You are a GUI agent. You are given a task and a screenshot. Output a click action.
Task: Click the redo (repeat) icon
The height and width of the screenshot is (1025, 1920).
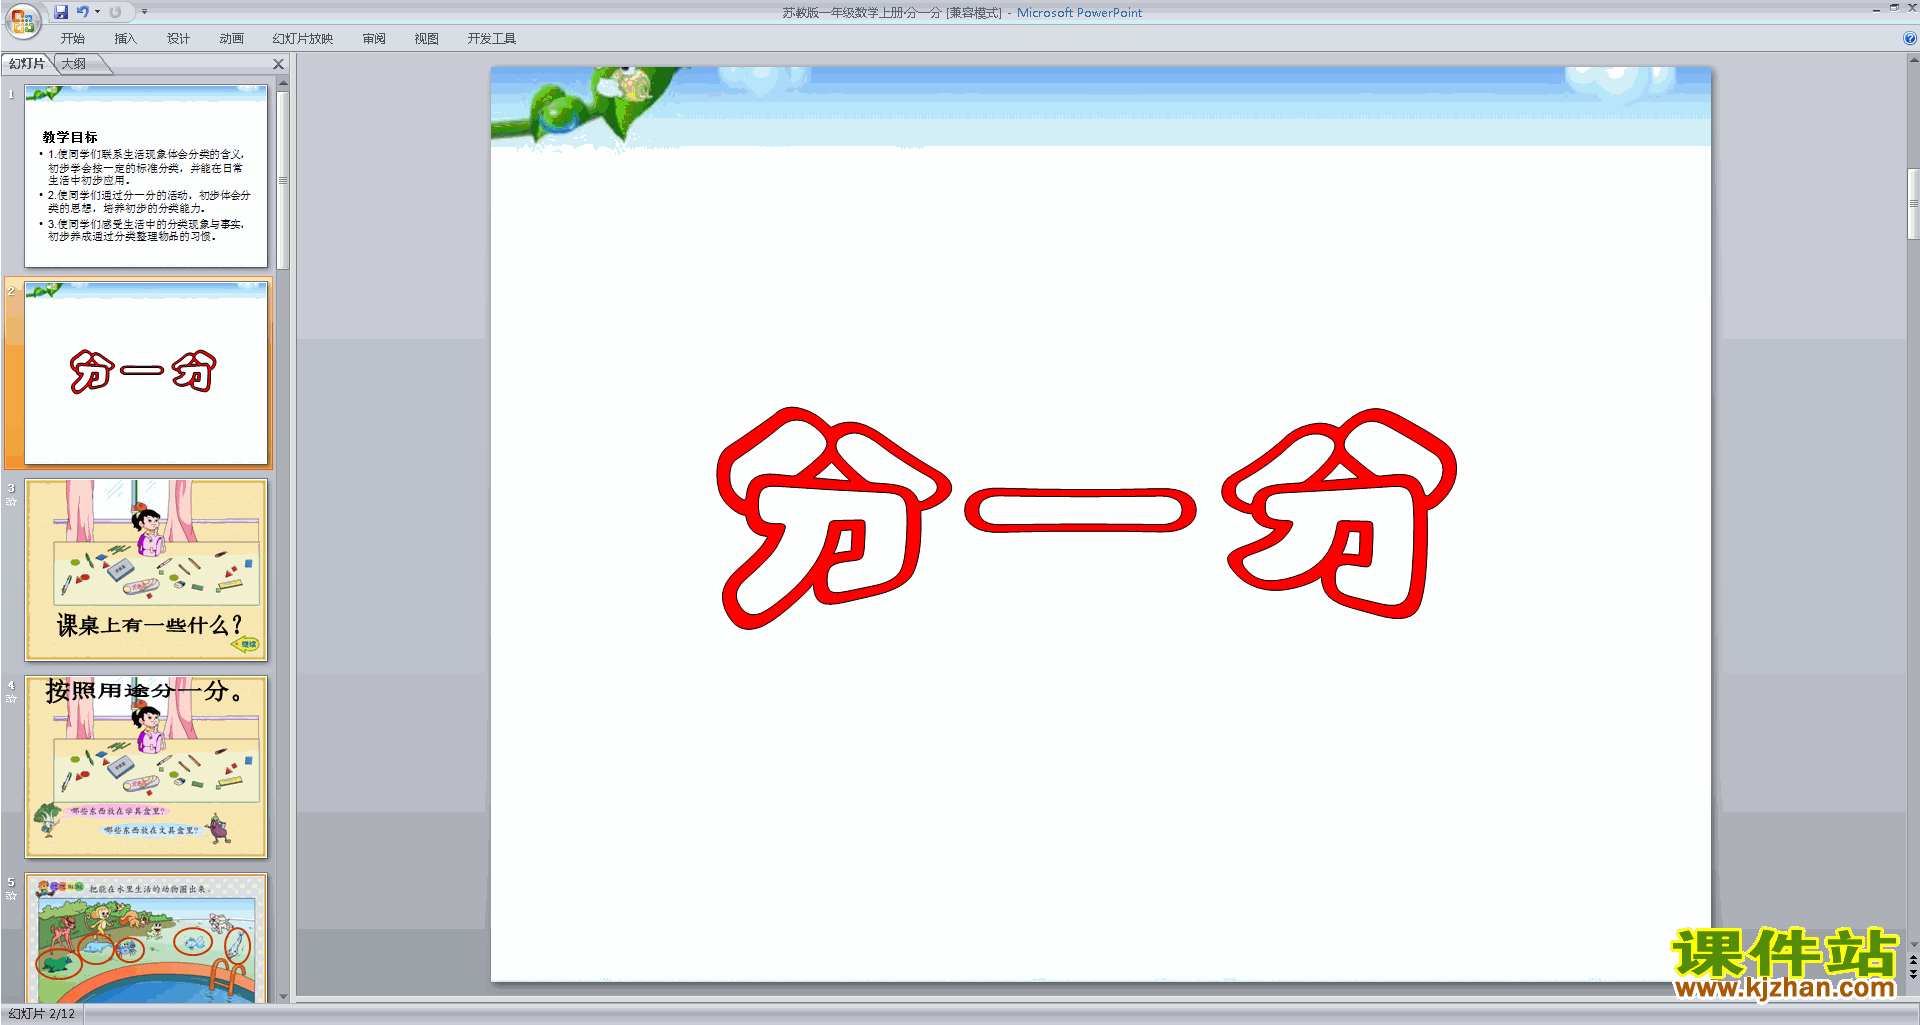coord(115,12)
